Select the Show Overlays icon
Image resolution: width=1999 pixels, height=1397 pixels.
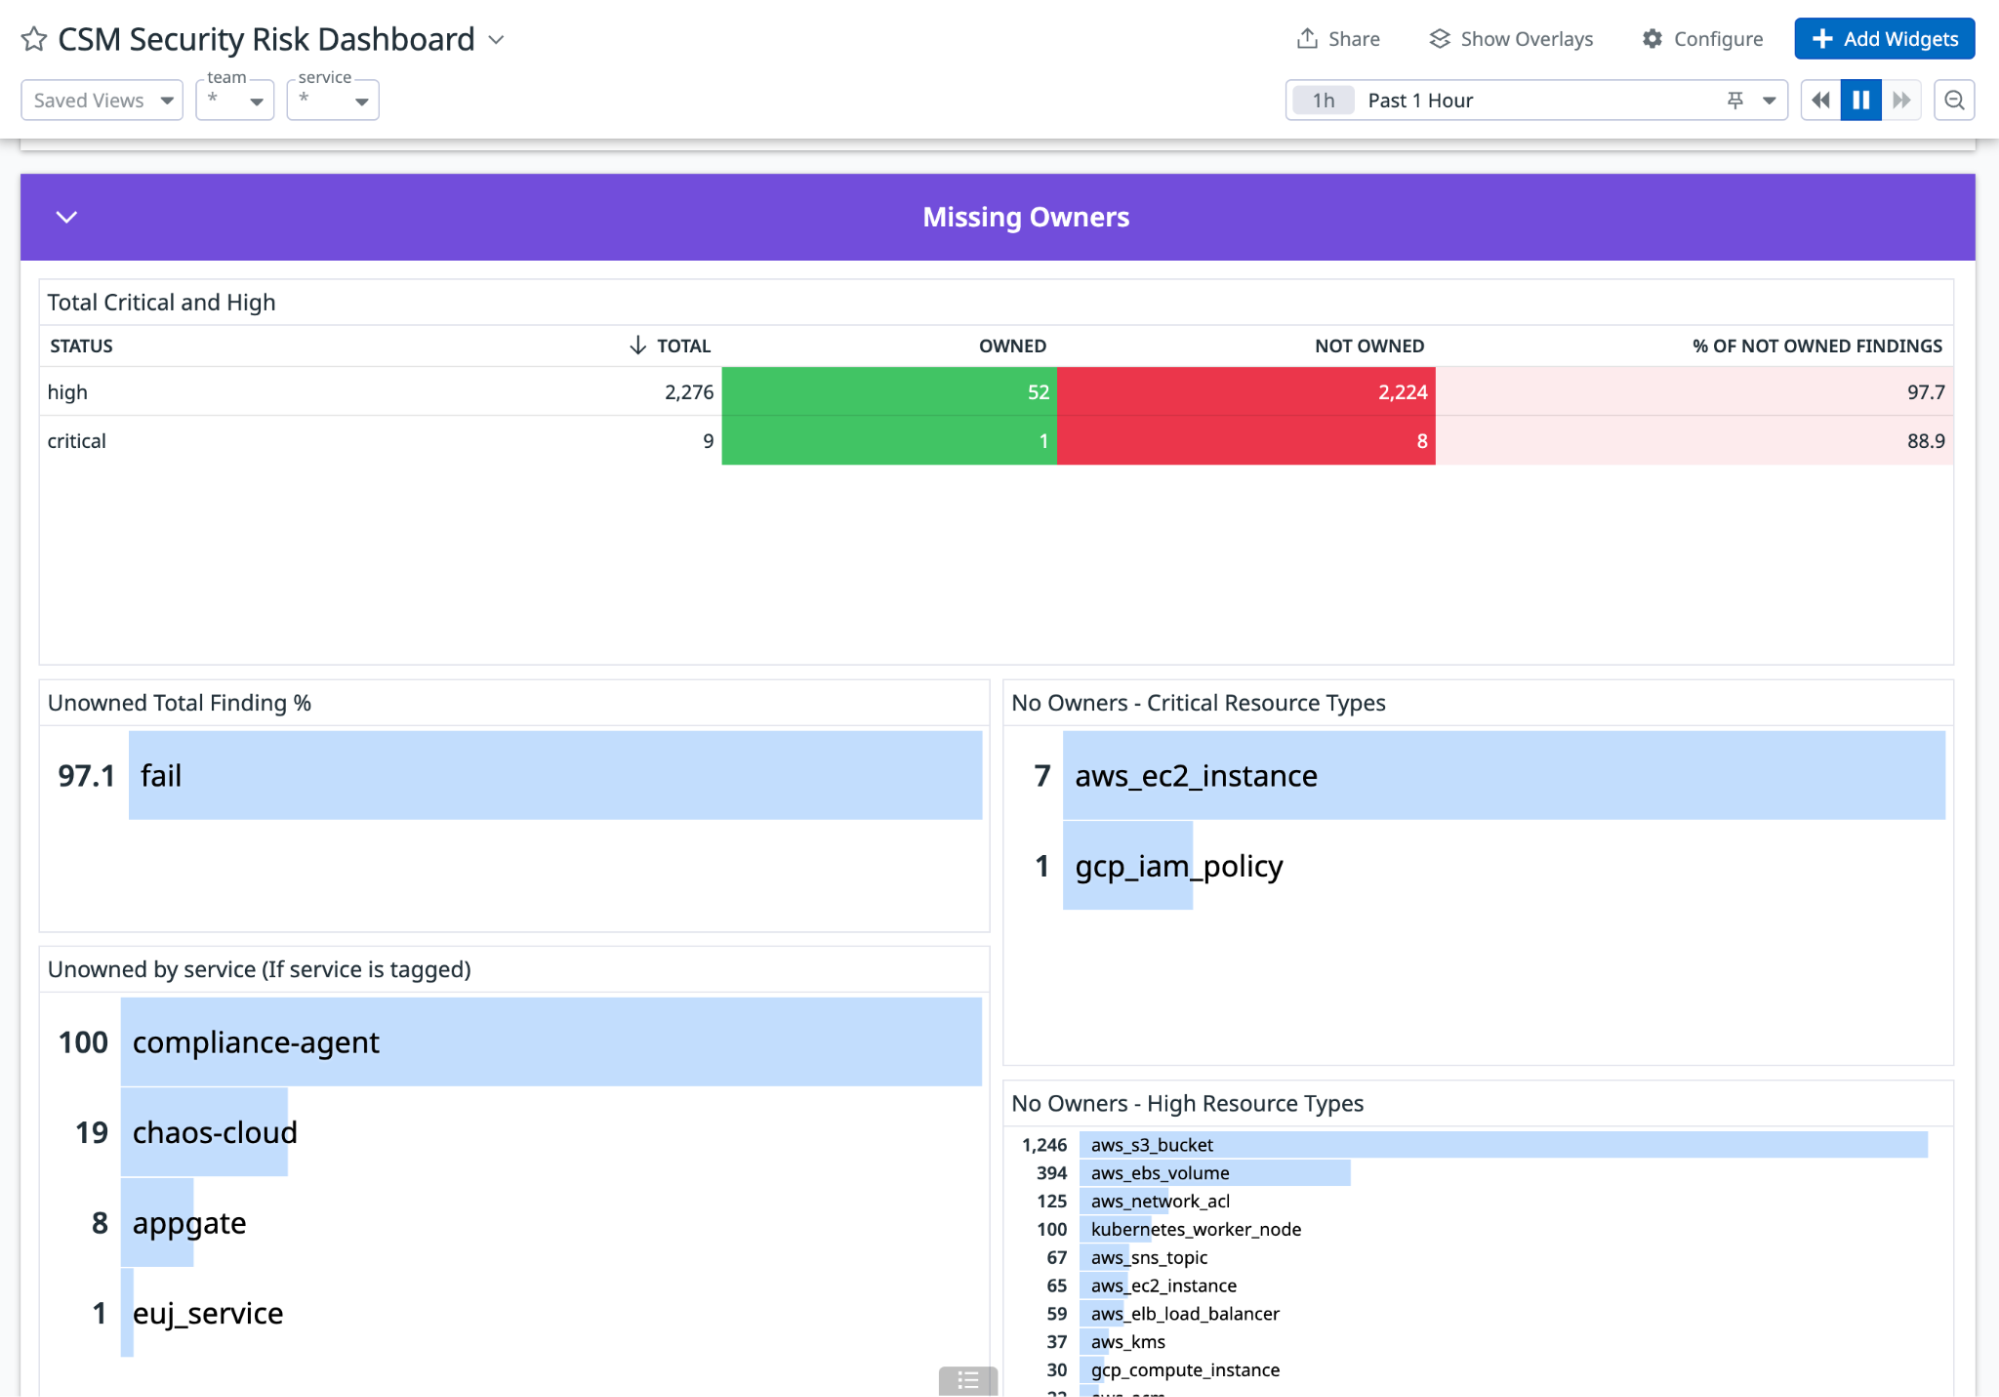pos(1440,38)
